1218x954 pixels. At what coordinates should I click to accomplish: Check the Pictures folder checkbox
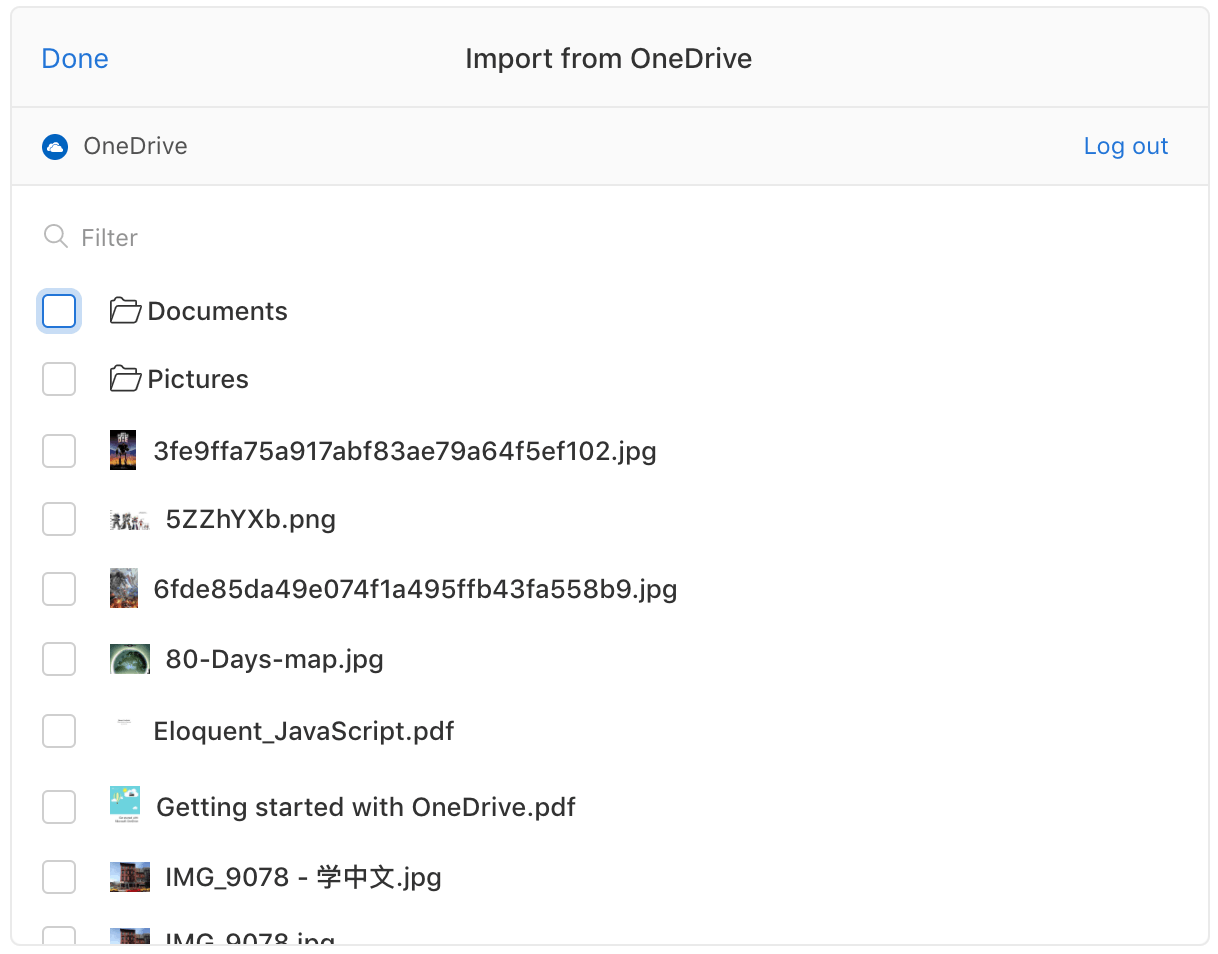pyautogui.click(x=59, y=379)
